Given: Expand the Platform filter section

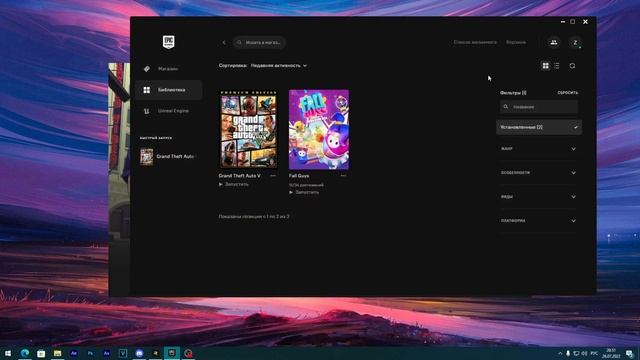Looking at the screenshot, I should (539, 221).
